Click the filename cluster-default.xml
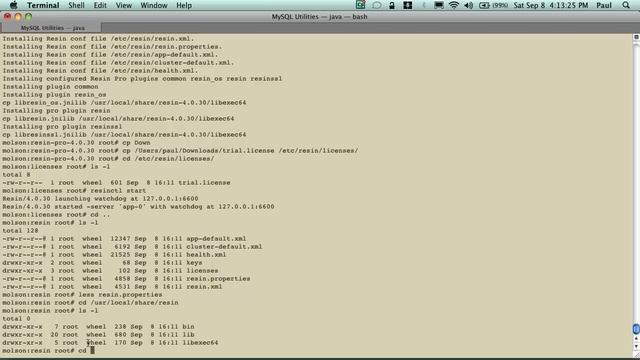Viewport: 640px width, 360px height. tap(224, 247)
